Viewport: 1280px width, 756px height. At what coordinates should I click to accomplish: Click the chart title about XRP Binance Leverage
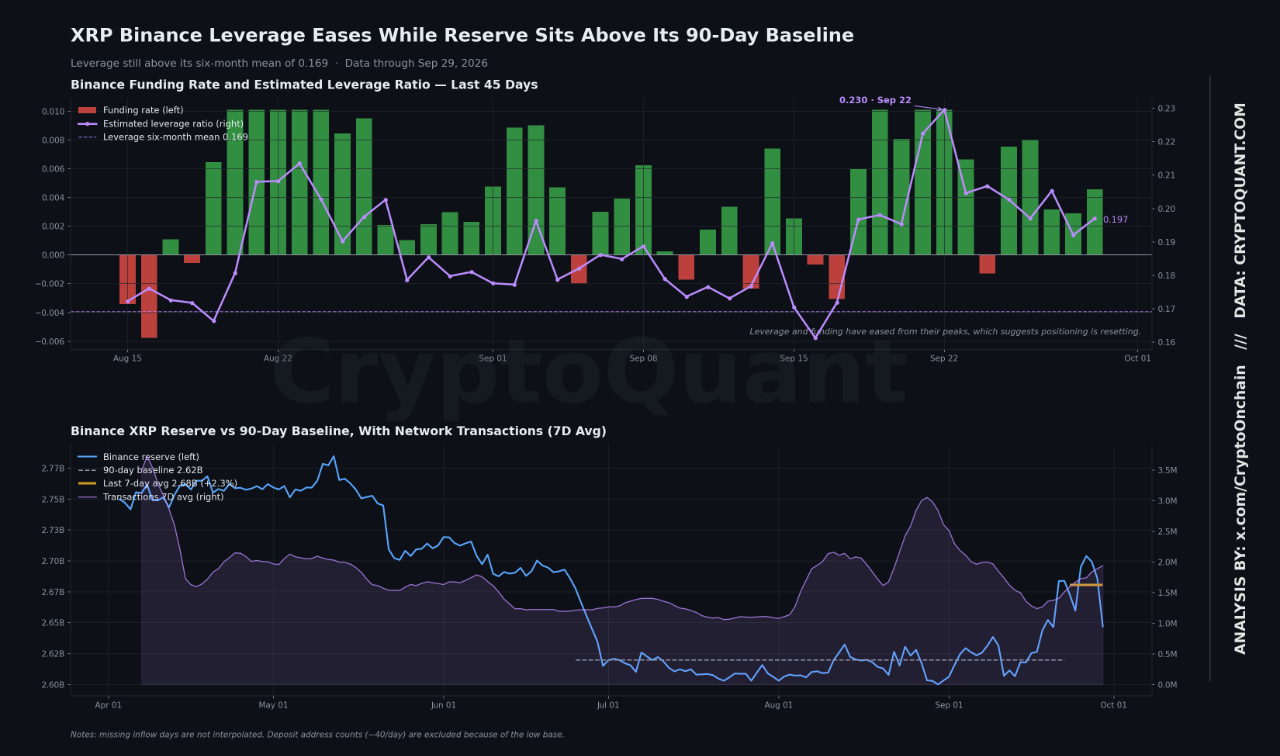462,36
